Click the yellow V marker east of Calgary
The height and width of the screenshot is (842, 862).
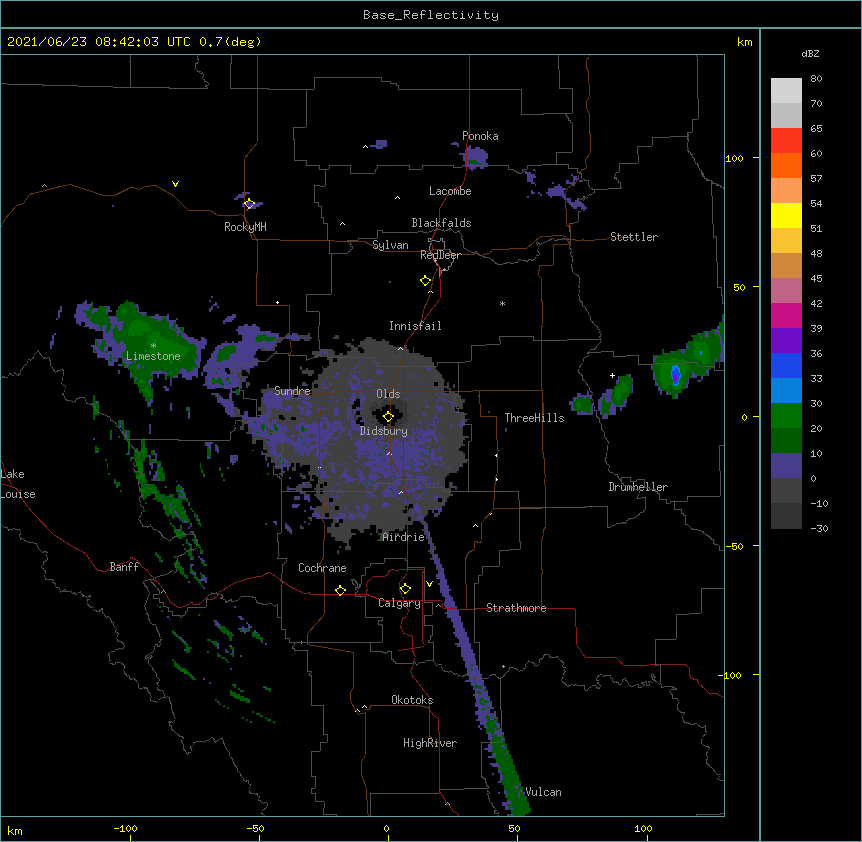tap(429, 584)
